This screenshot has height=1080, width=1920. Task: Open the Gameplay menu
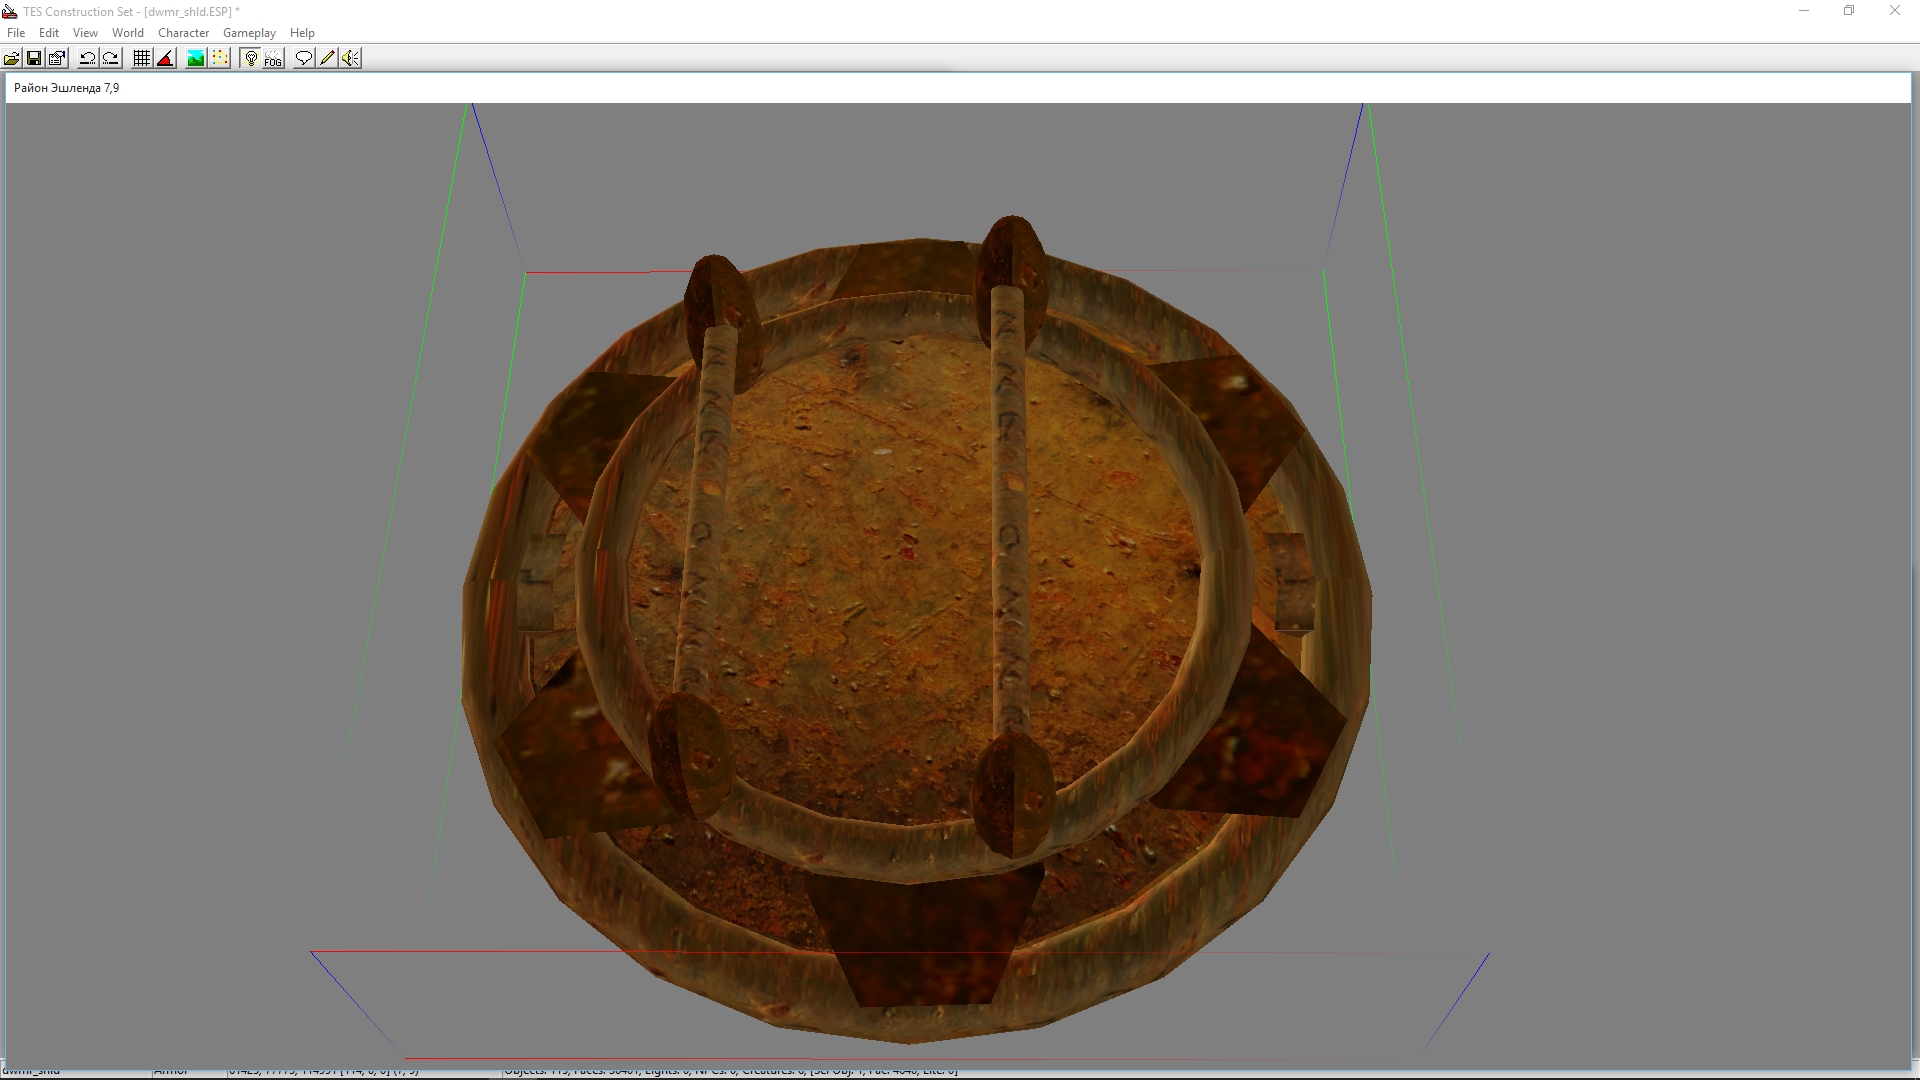point(249,33)
